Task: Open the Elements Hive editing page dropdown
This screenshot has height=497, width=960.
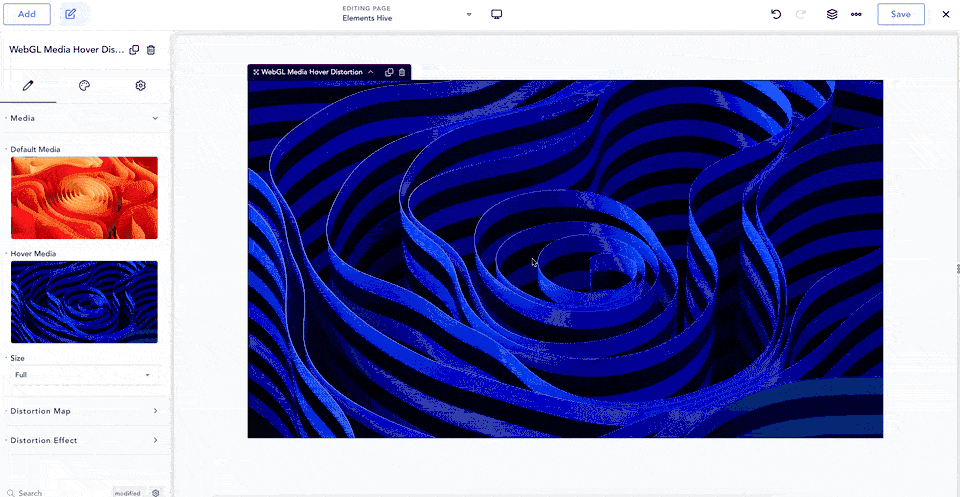Action: (469, 14)
